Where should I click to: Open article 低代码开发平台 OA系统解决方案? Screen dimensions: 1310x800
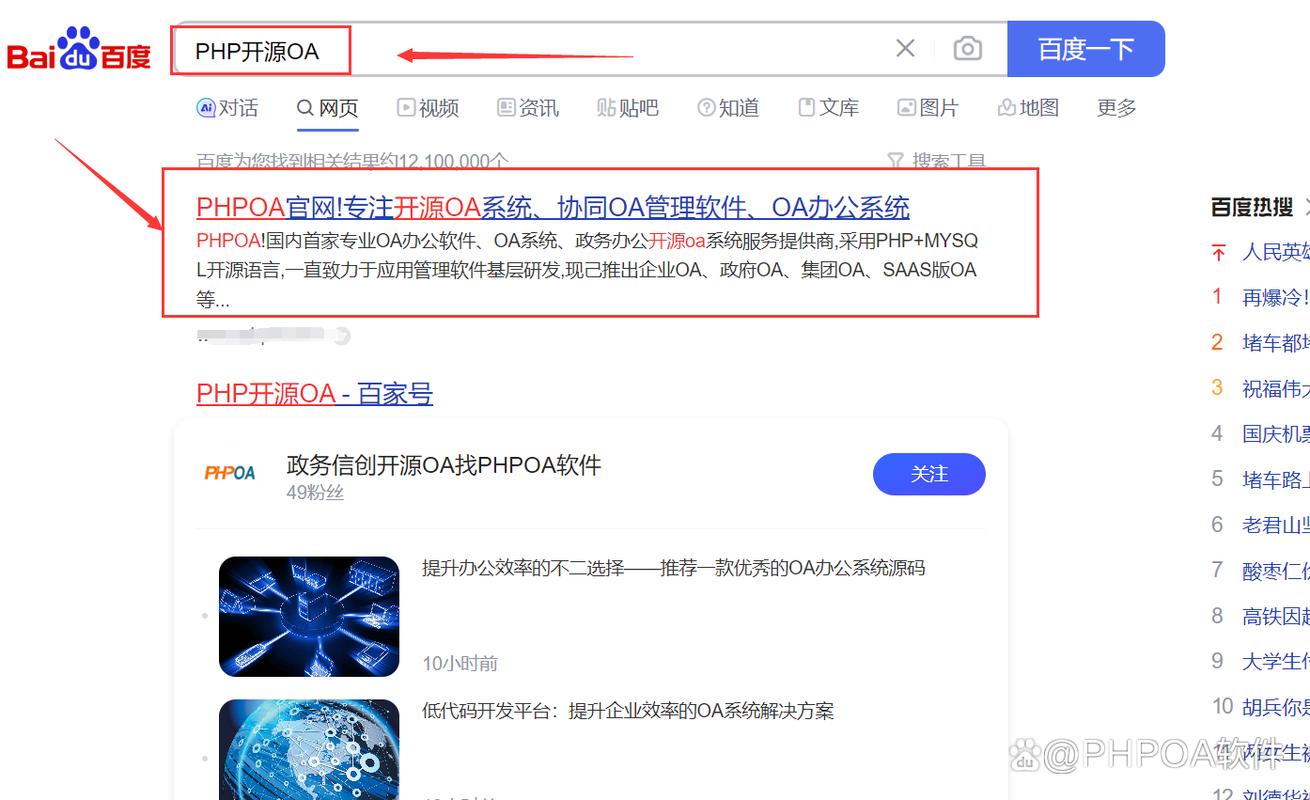coord(628,711)
